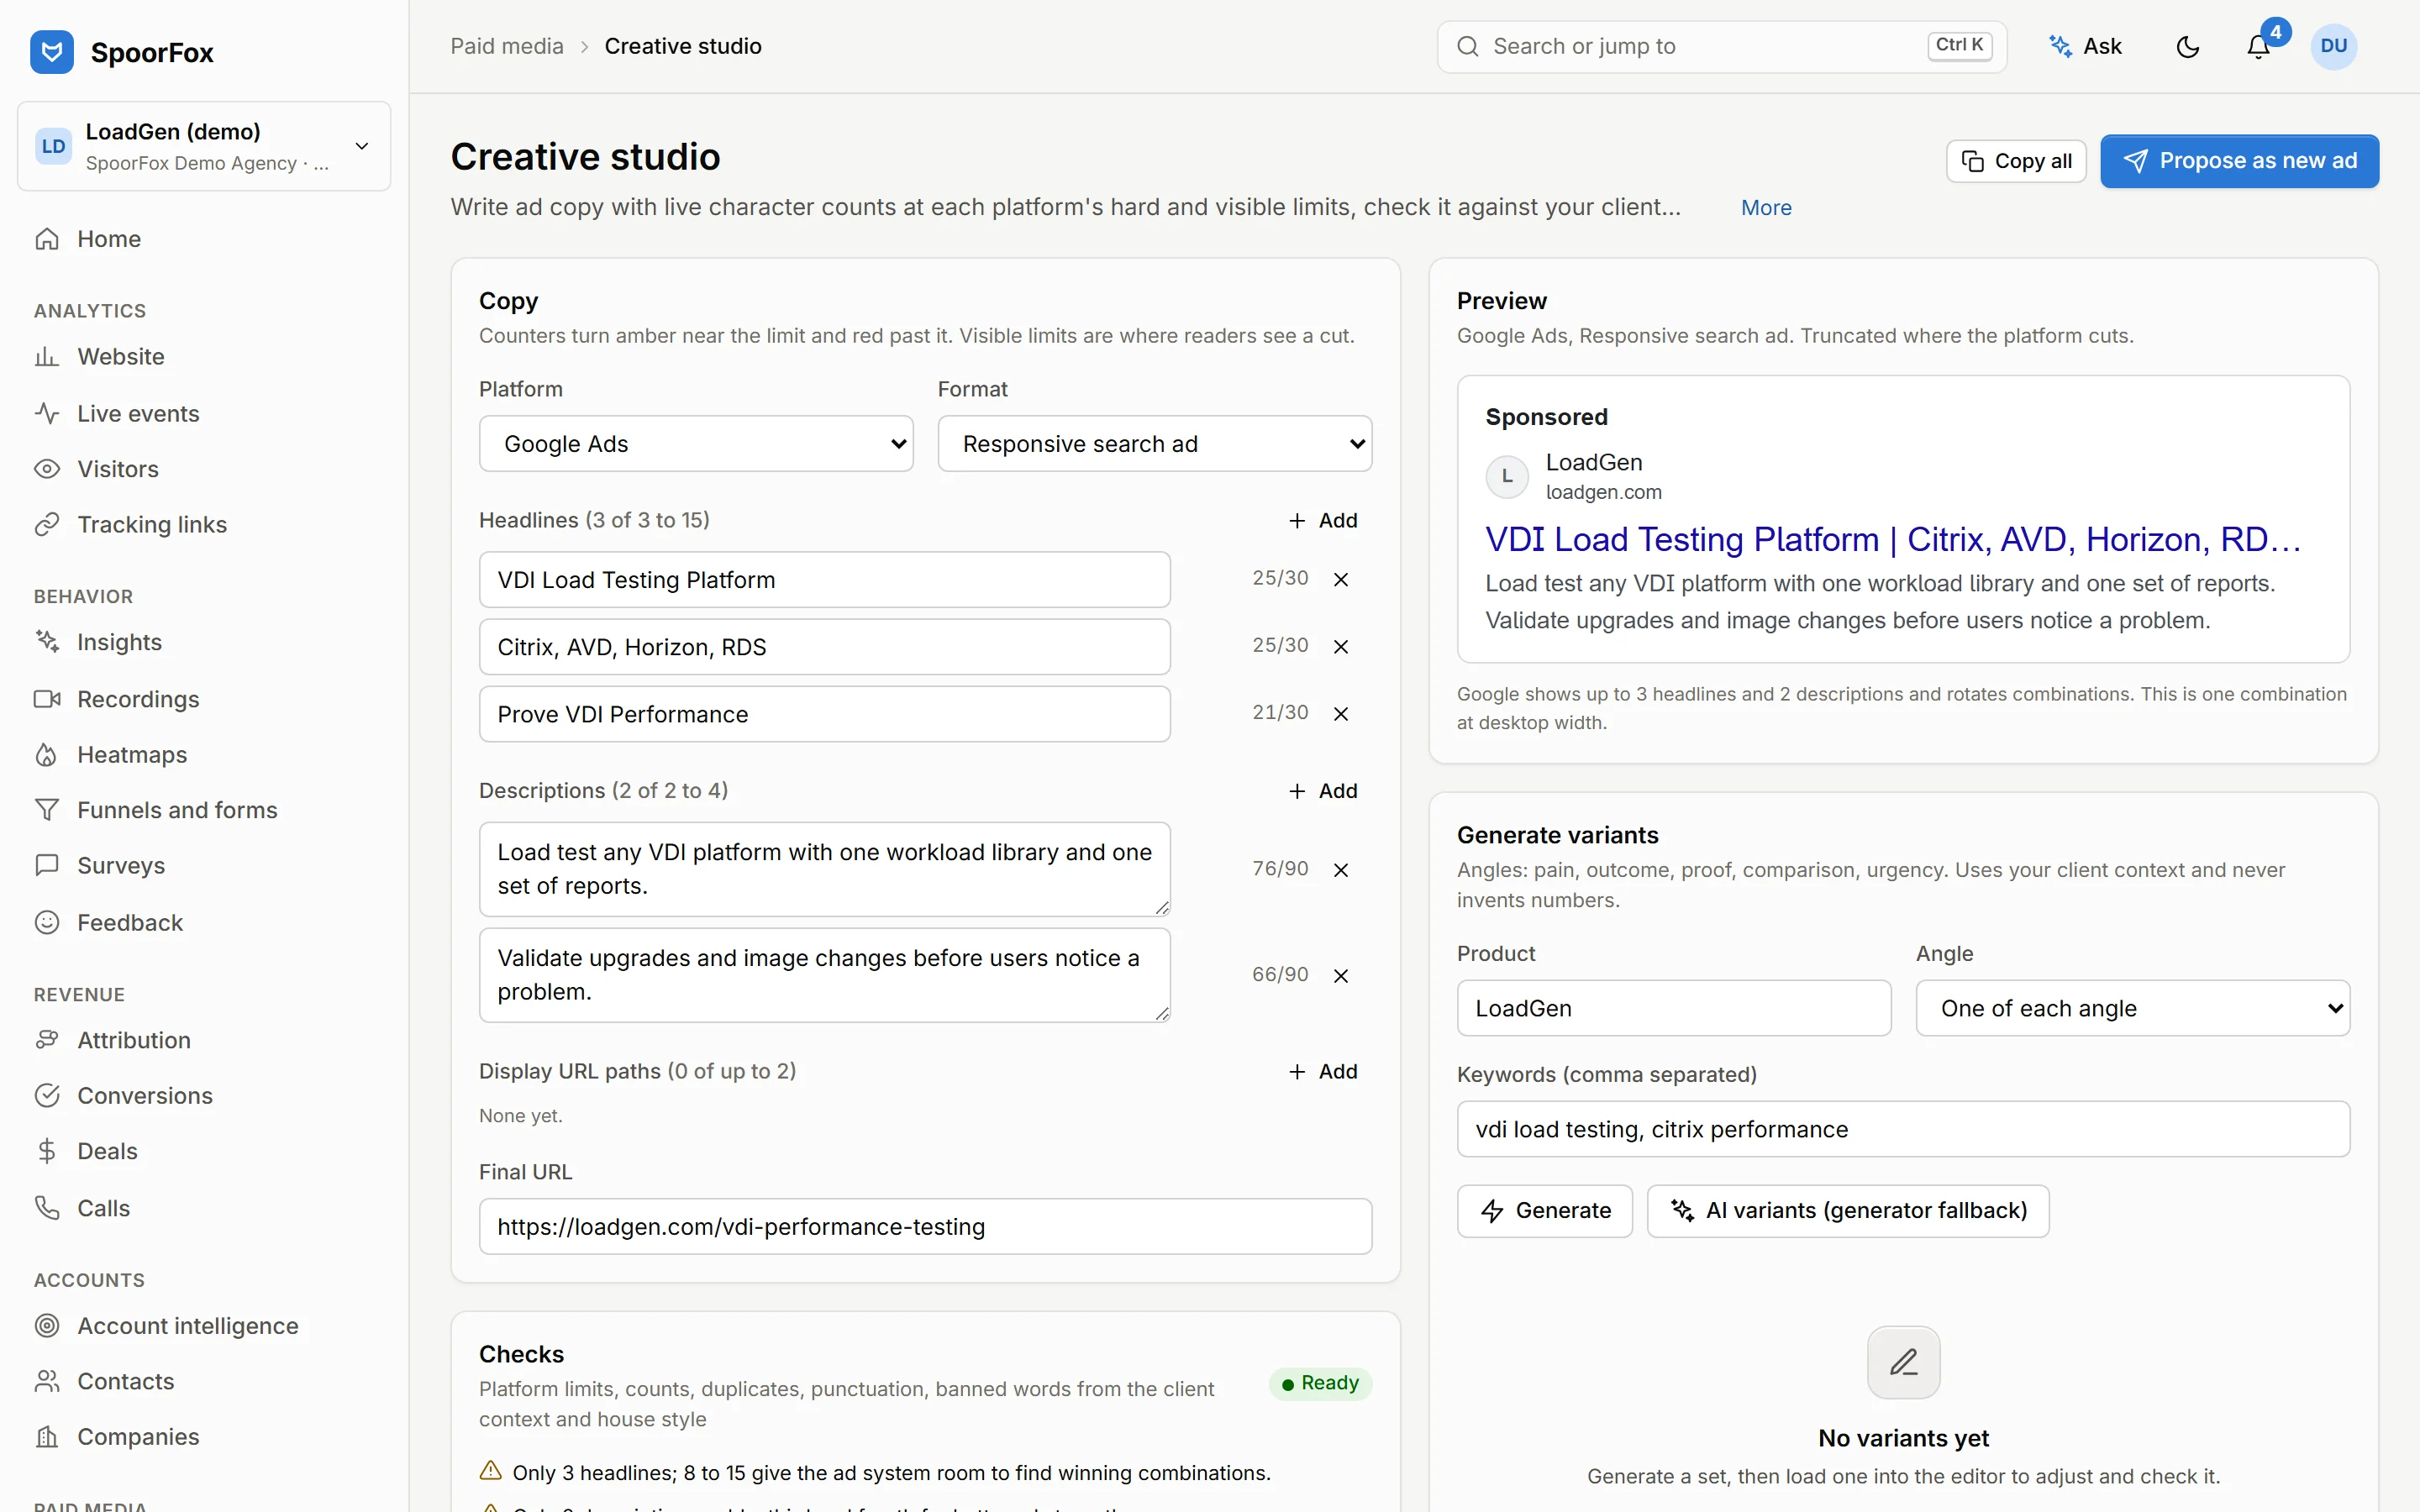This screenshot has width=2420, height=1512.
Task: Open notifications bell
Action: [2258, 47]
